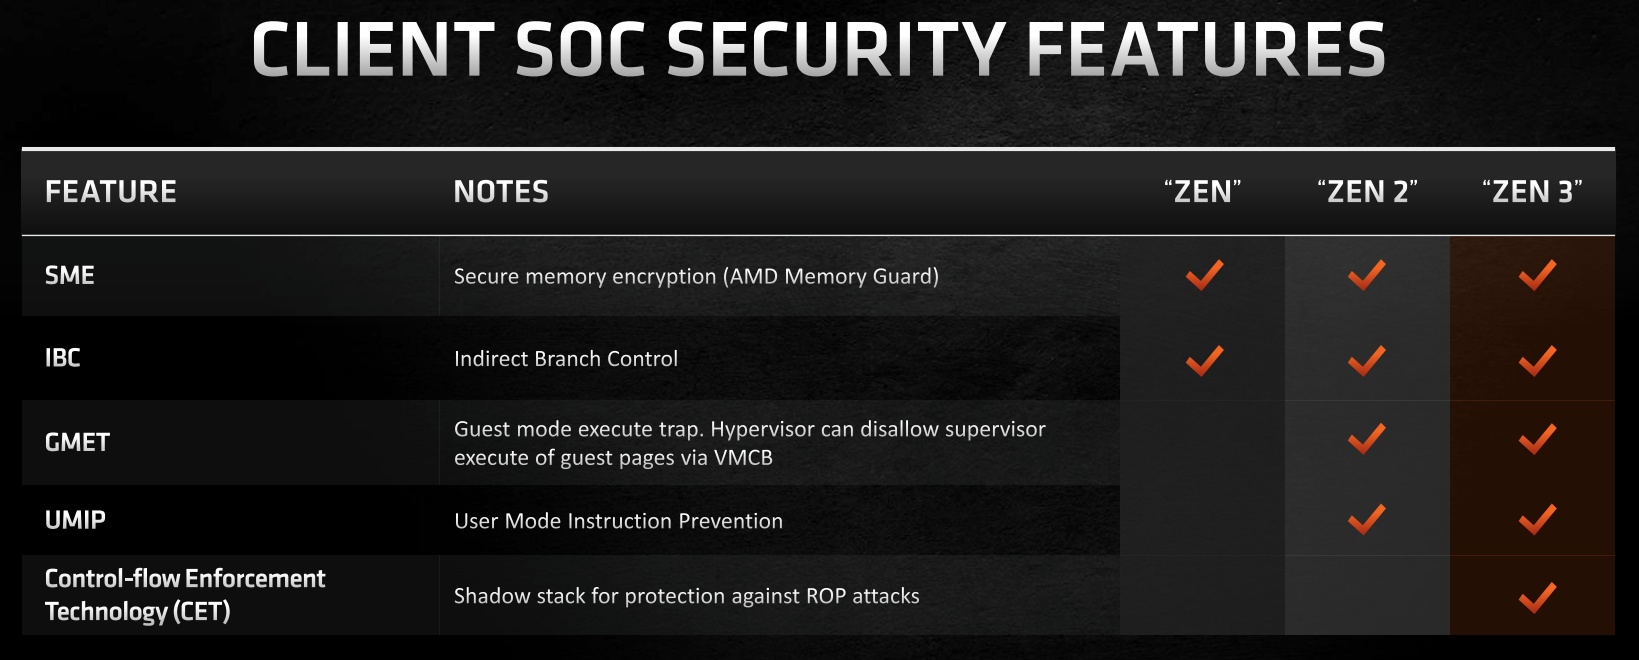Click the SME checkmark under Zen column

click(1205, 275)
